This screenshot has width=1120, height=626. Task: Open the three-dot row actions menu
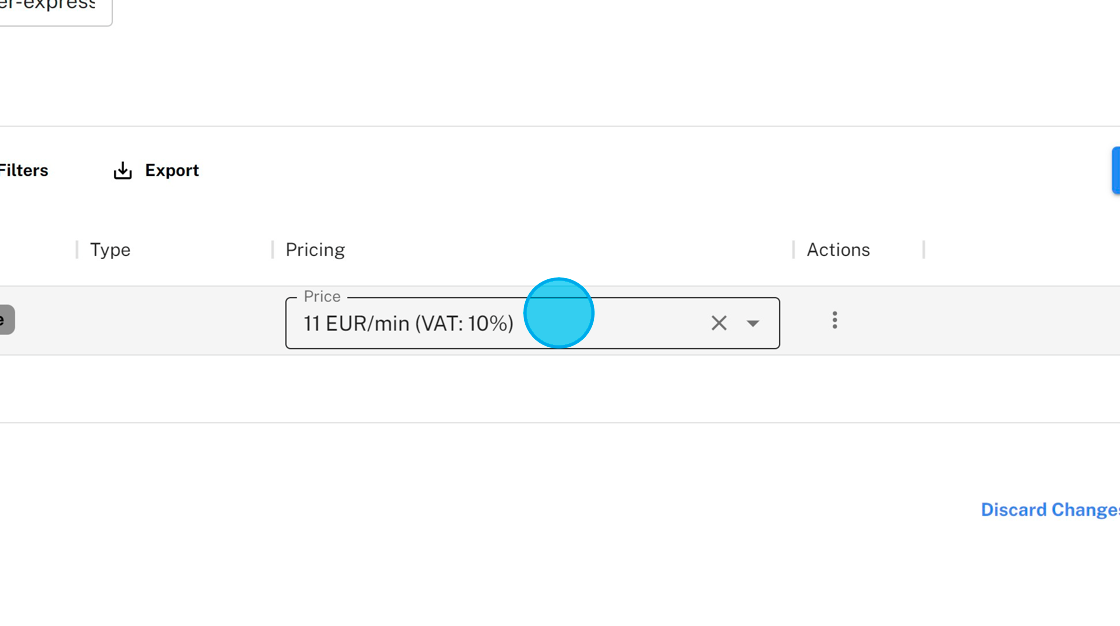[x=835, y=320]
